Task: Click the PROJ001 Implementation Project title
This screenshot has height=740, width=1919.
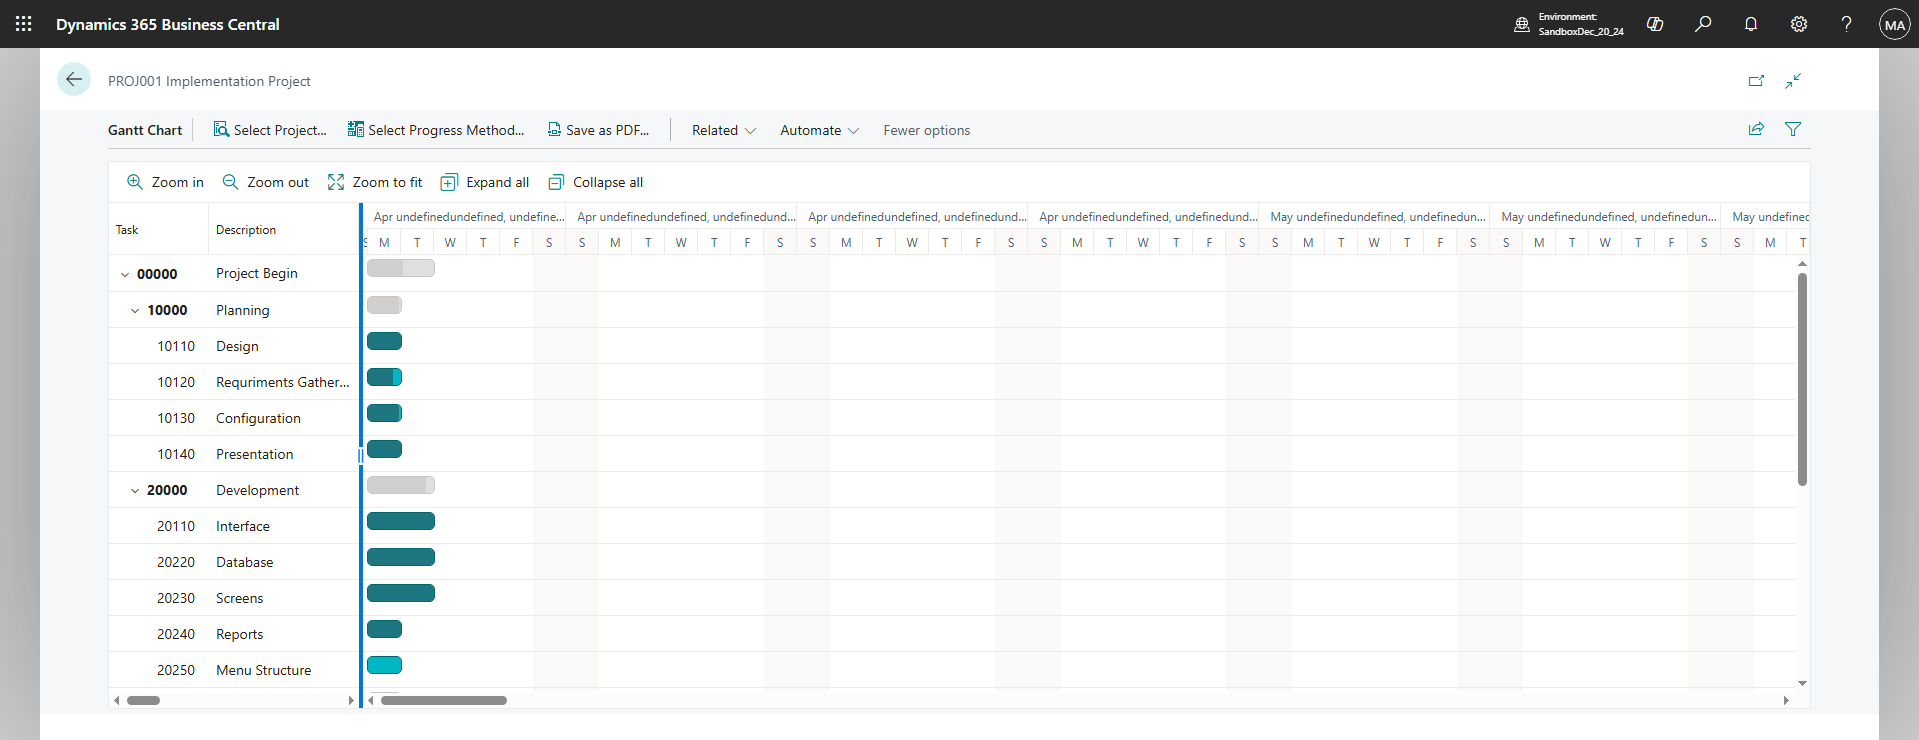Action: tap(209, 81)
